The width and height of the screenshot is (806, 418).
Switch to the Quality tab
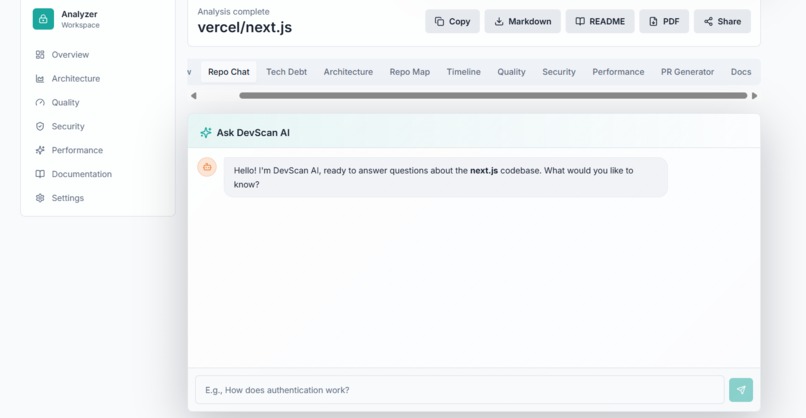(x=511, y=72)
